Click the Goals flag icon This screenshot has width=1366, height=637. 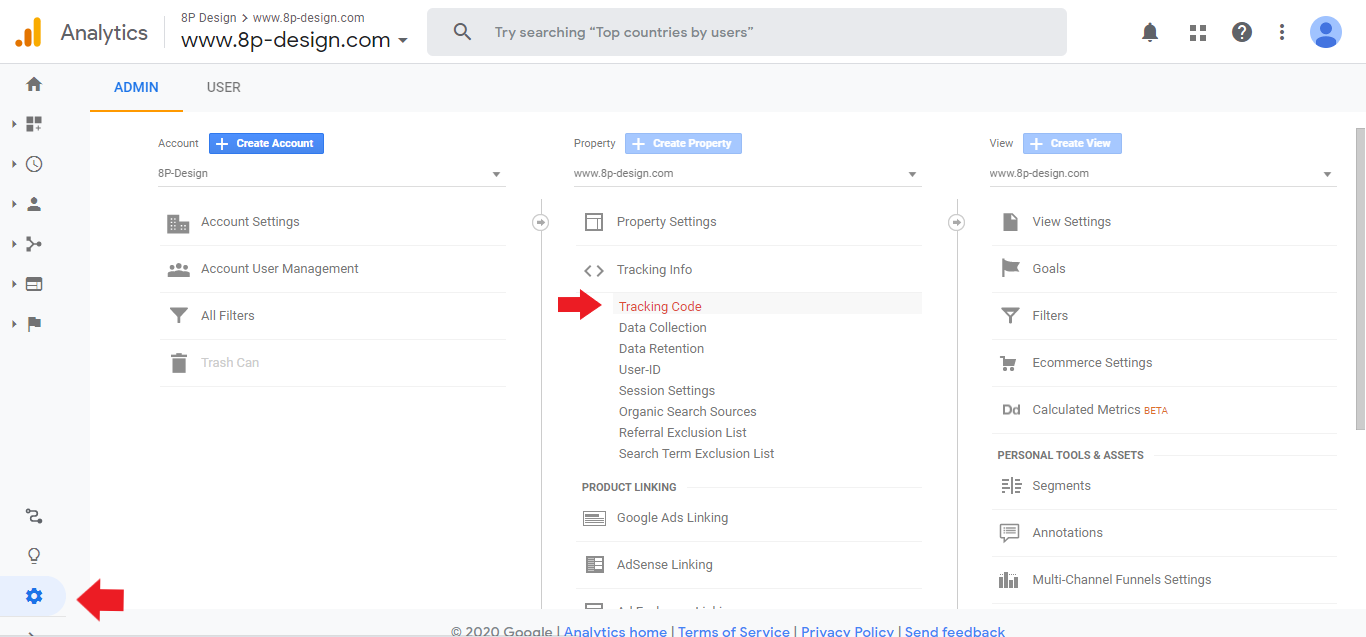click(x=1010, y=269)
